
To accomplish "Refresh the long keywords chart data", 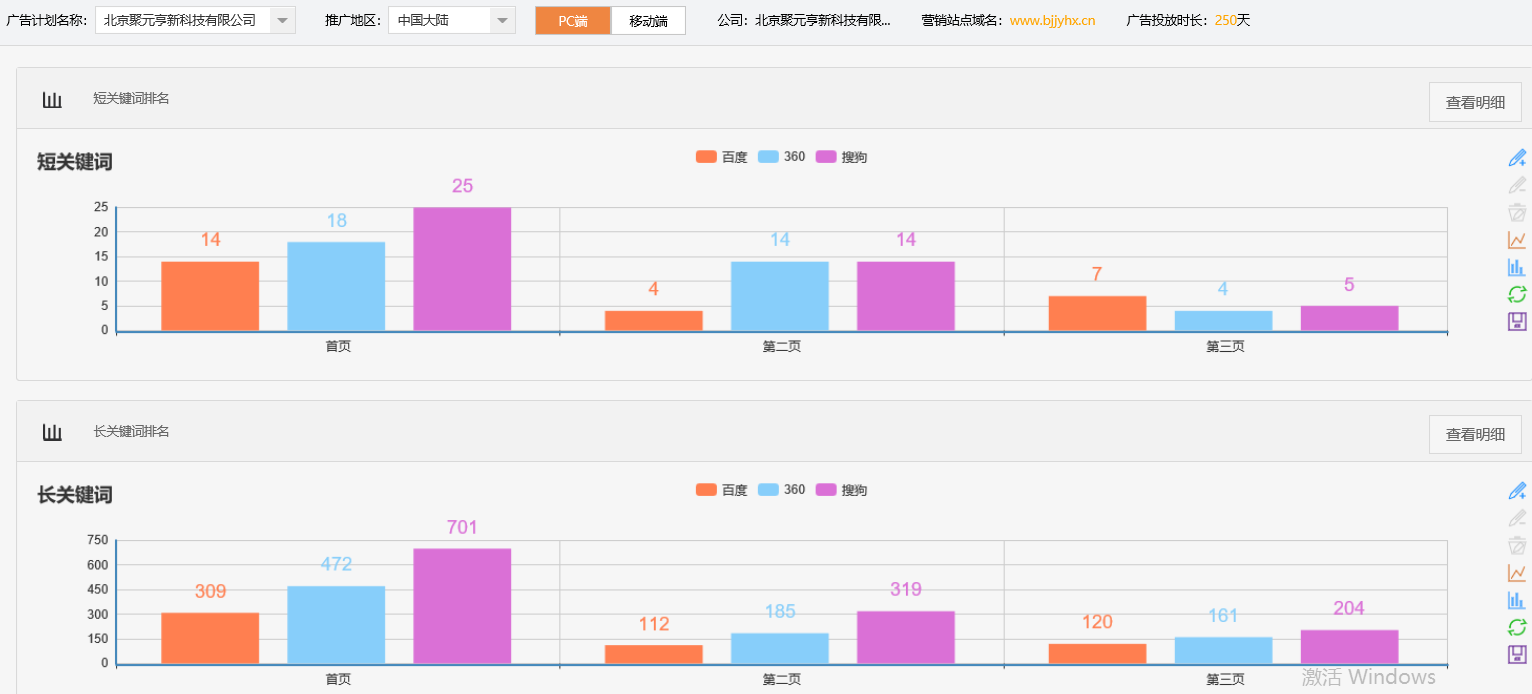I will (1517, 627).
